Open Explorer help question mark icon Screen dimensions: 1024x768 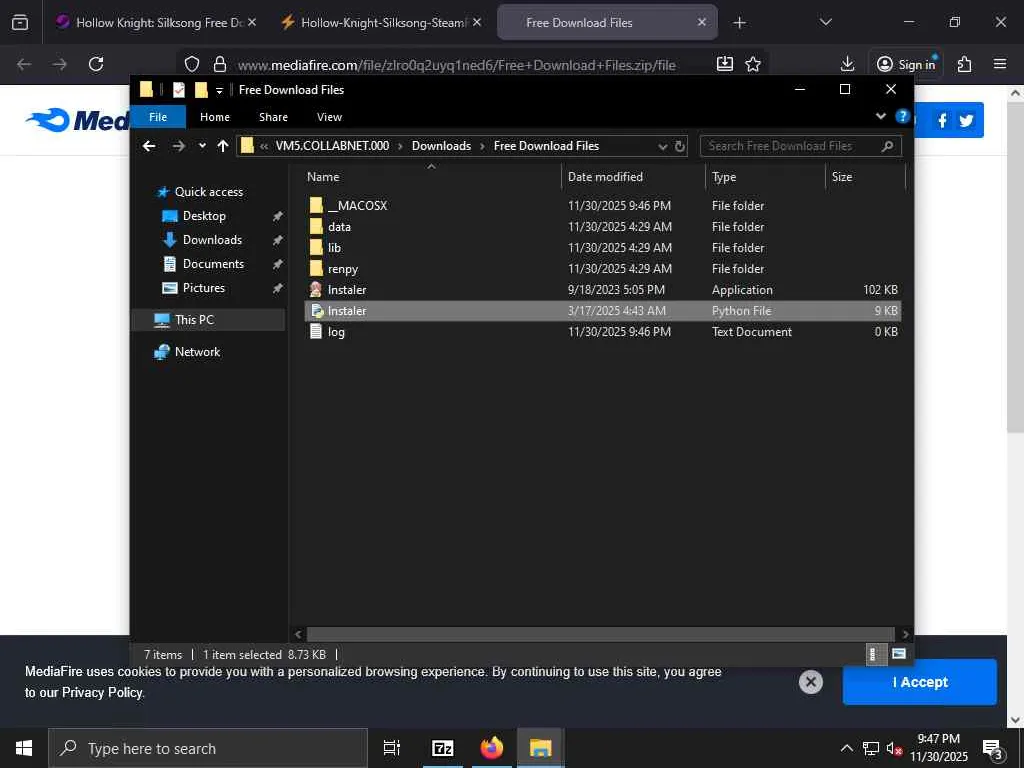click(x=903, y=116)
